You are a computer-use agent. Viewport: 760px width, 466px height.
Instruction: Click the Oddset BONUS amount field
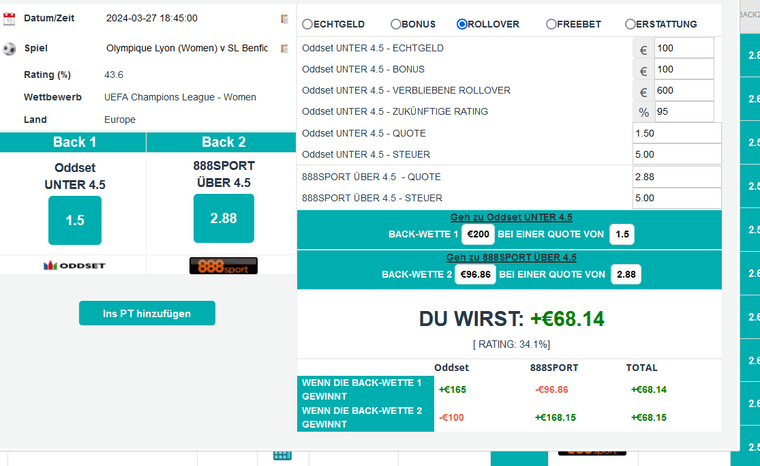683,69
